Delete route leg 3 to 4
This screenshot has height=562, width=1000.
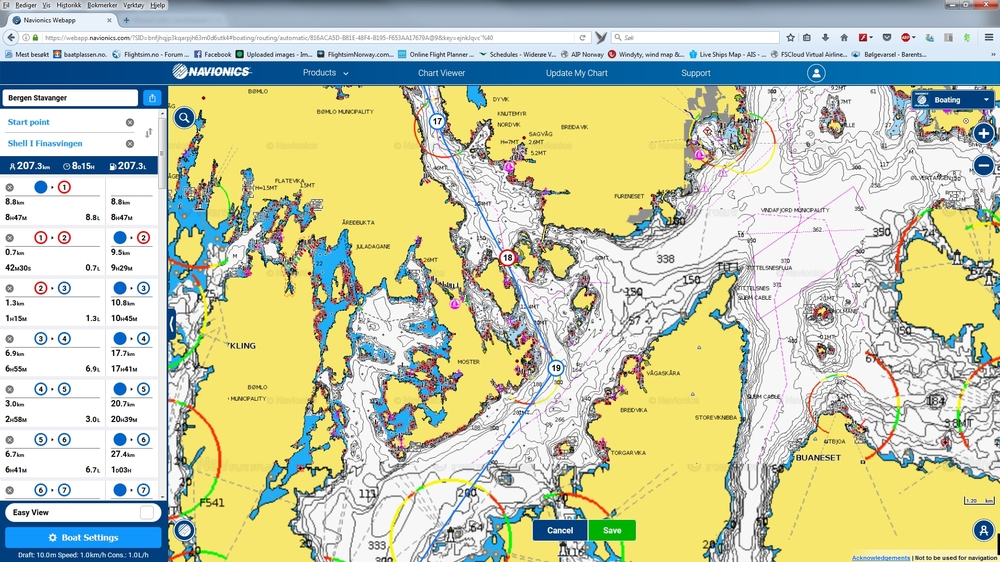point(10,339)
